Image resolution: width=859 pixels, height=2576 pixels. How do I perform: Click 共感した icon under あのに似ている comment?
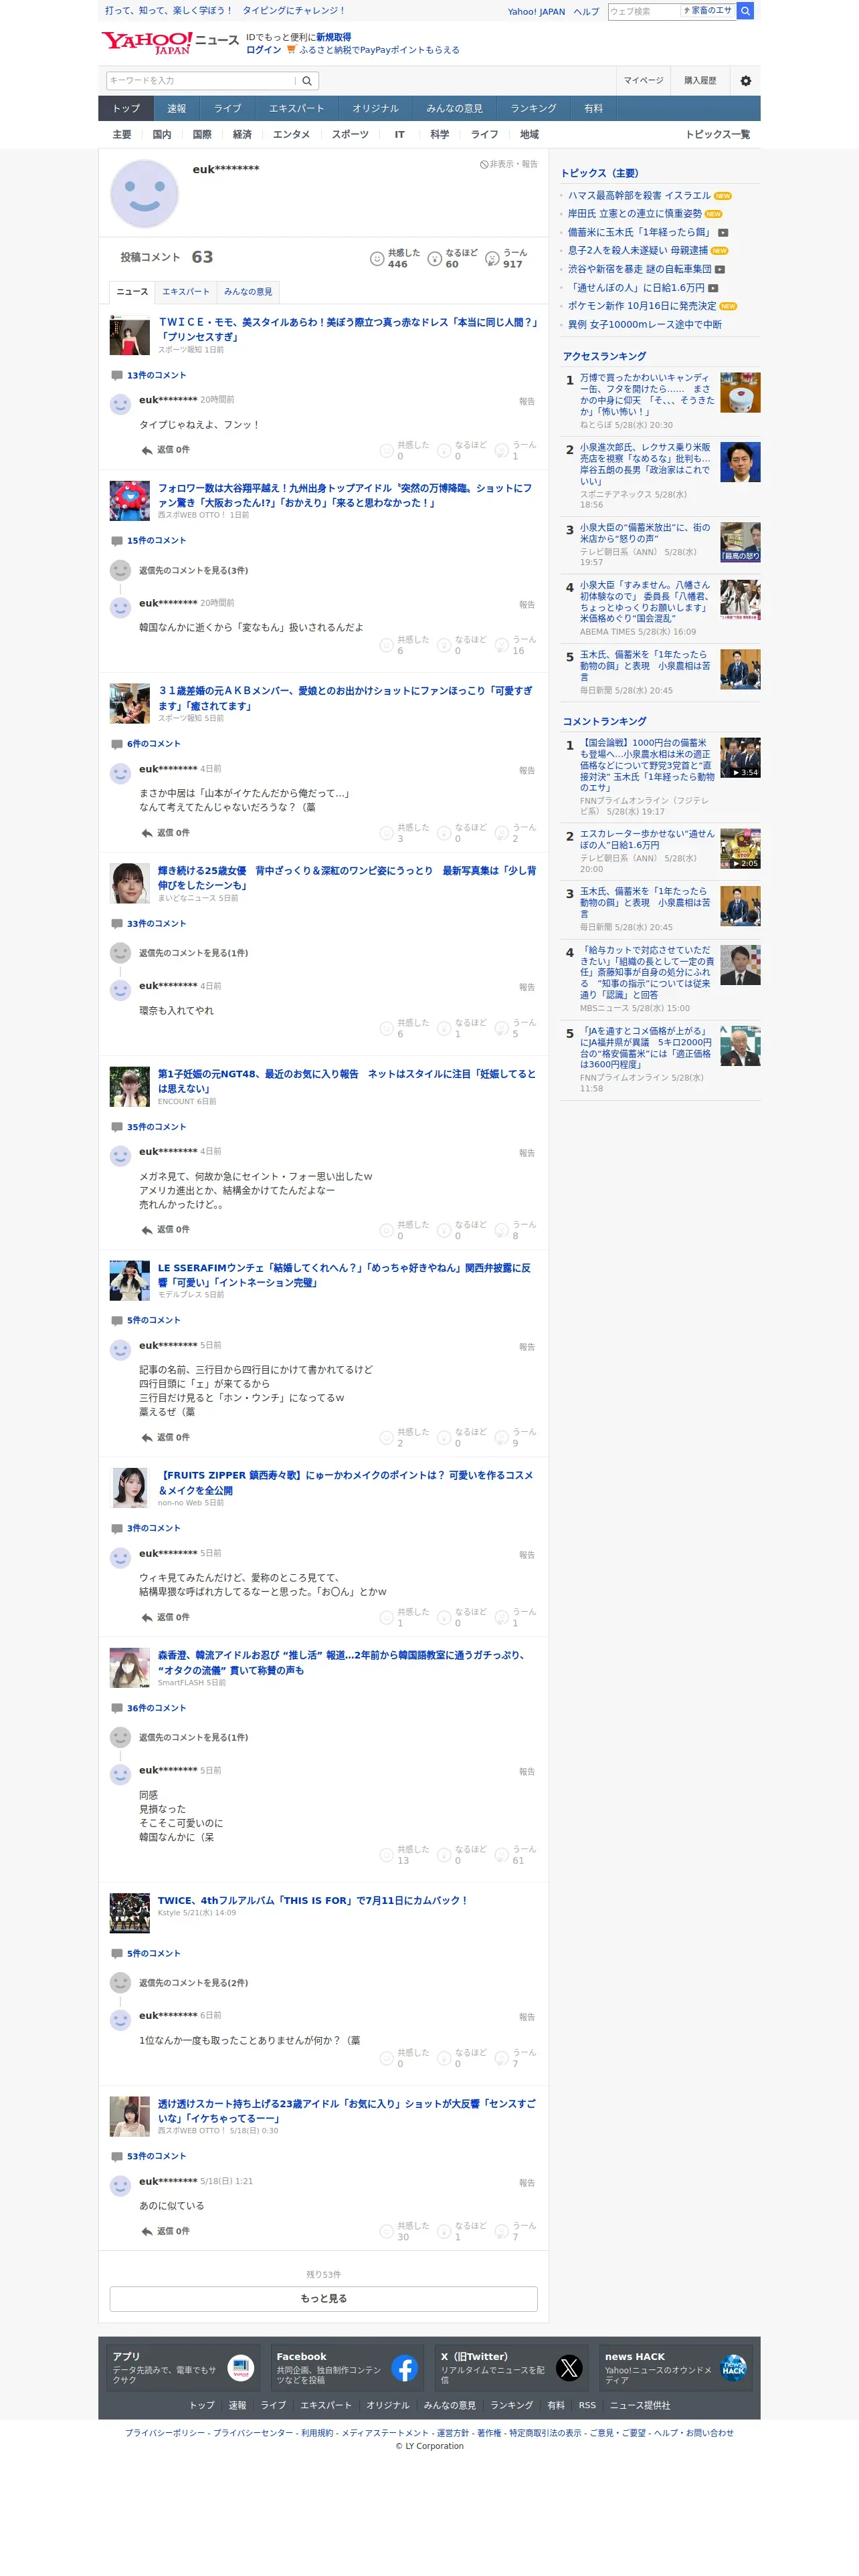pyautogui.click(x=386, y=2231)
